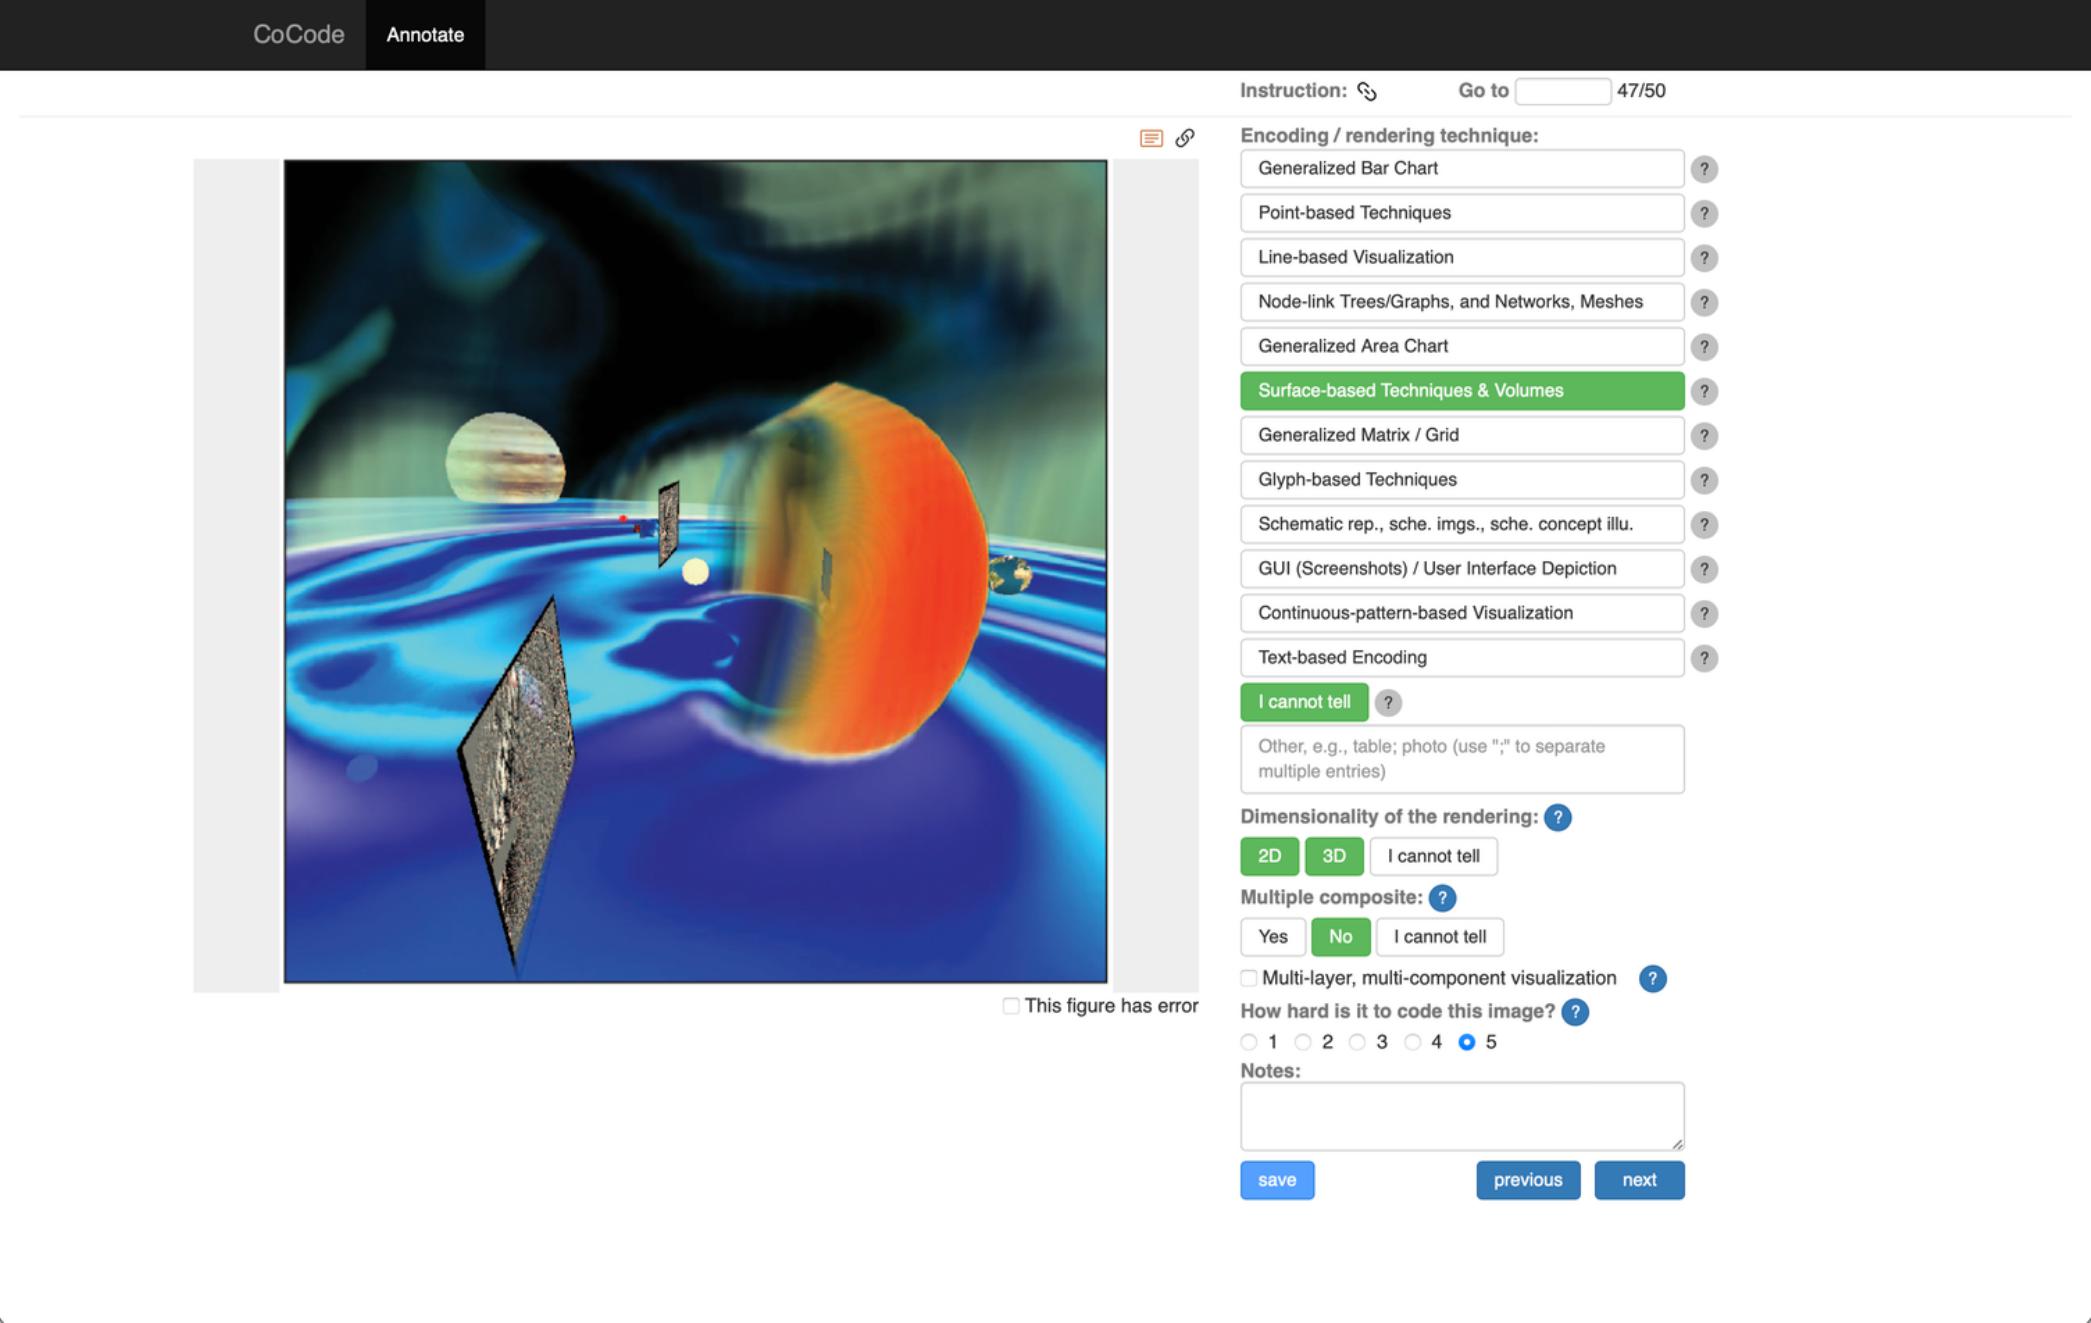This screenshot has height=1323, width=2091.
Task: Click the Notes text area
Action: tap(1462, 1116)
